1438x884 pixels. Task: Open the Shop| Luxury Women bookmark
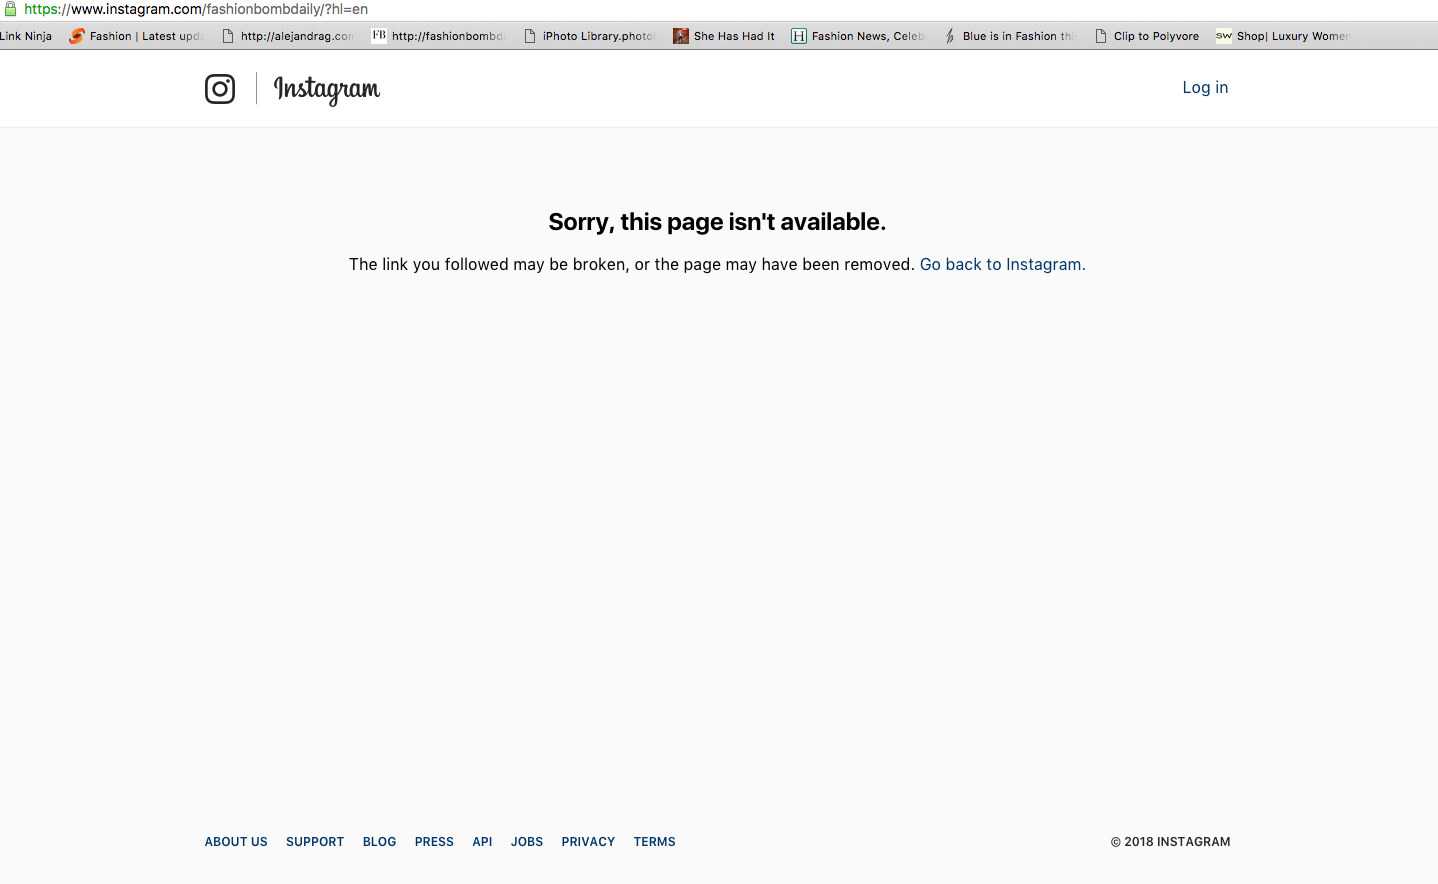pyautogui.click(x=1283, y=36)
